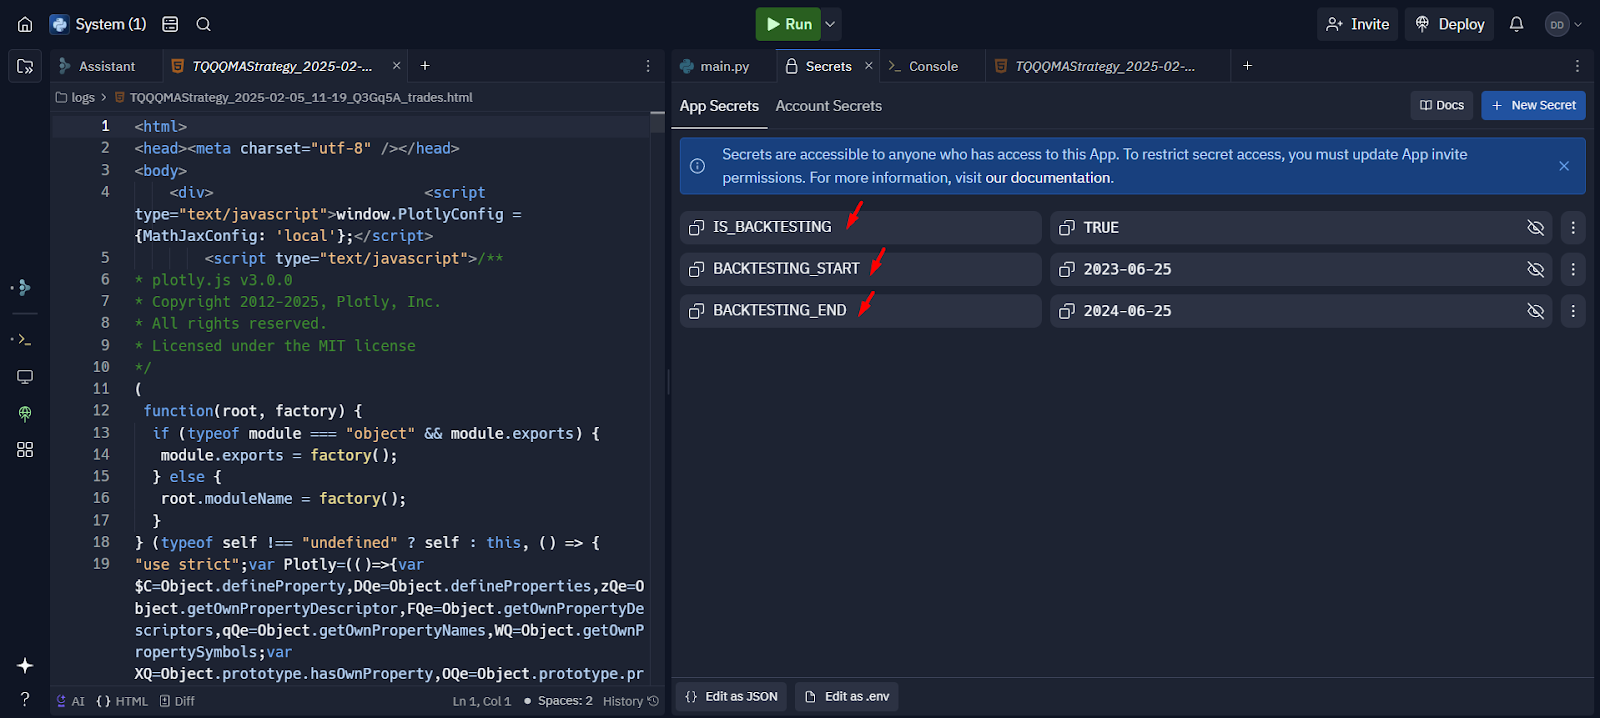The image size is (1600, 718).
Task: Change indentation via Spaces: 2
Action: (565, 701)
